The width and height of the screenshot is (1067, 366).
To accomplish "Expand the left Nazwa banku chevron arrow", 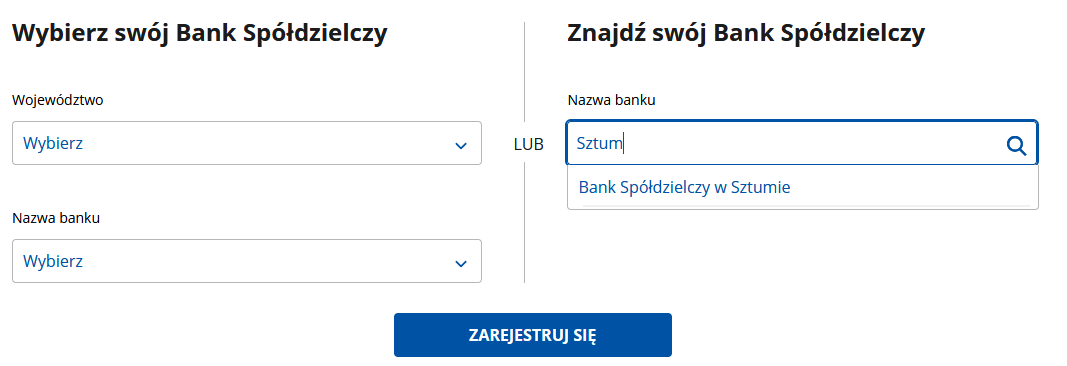I will [461, 263].
